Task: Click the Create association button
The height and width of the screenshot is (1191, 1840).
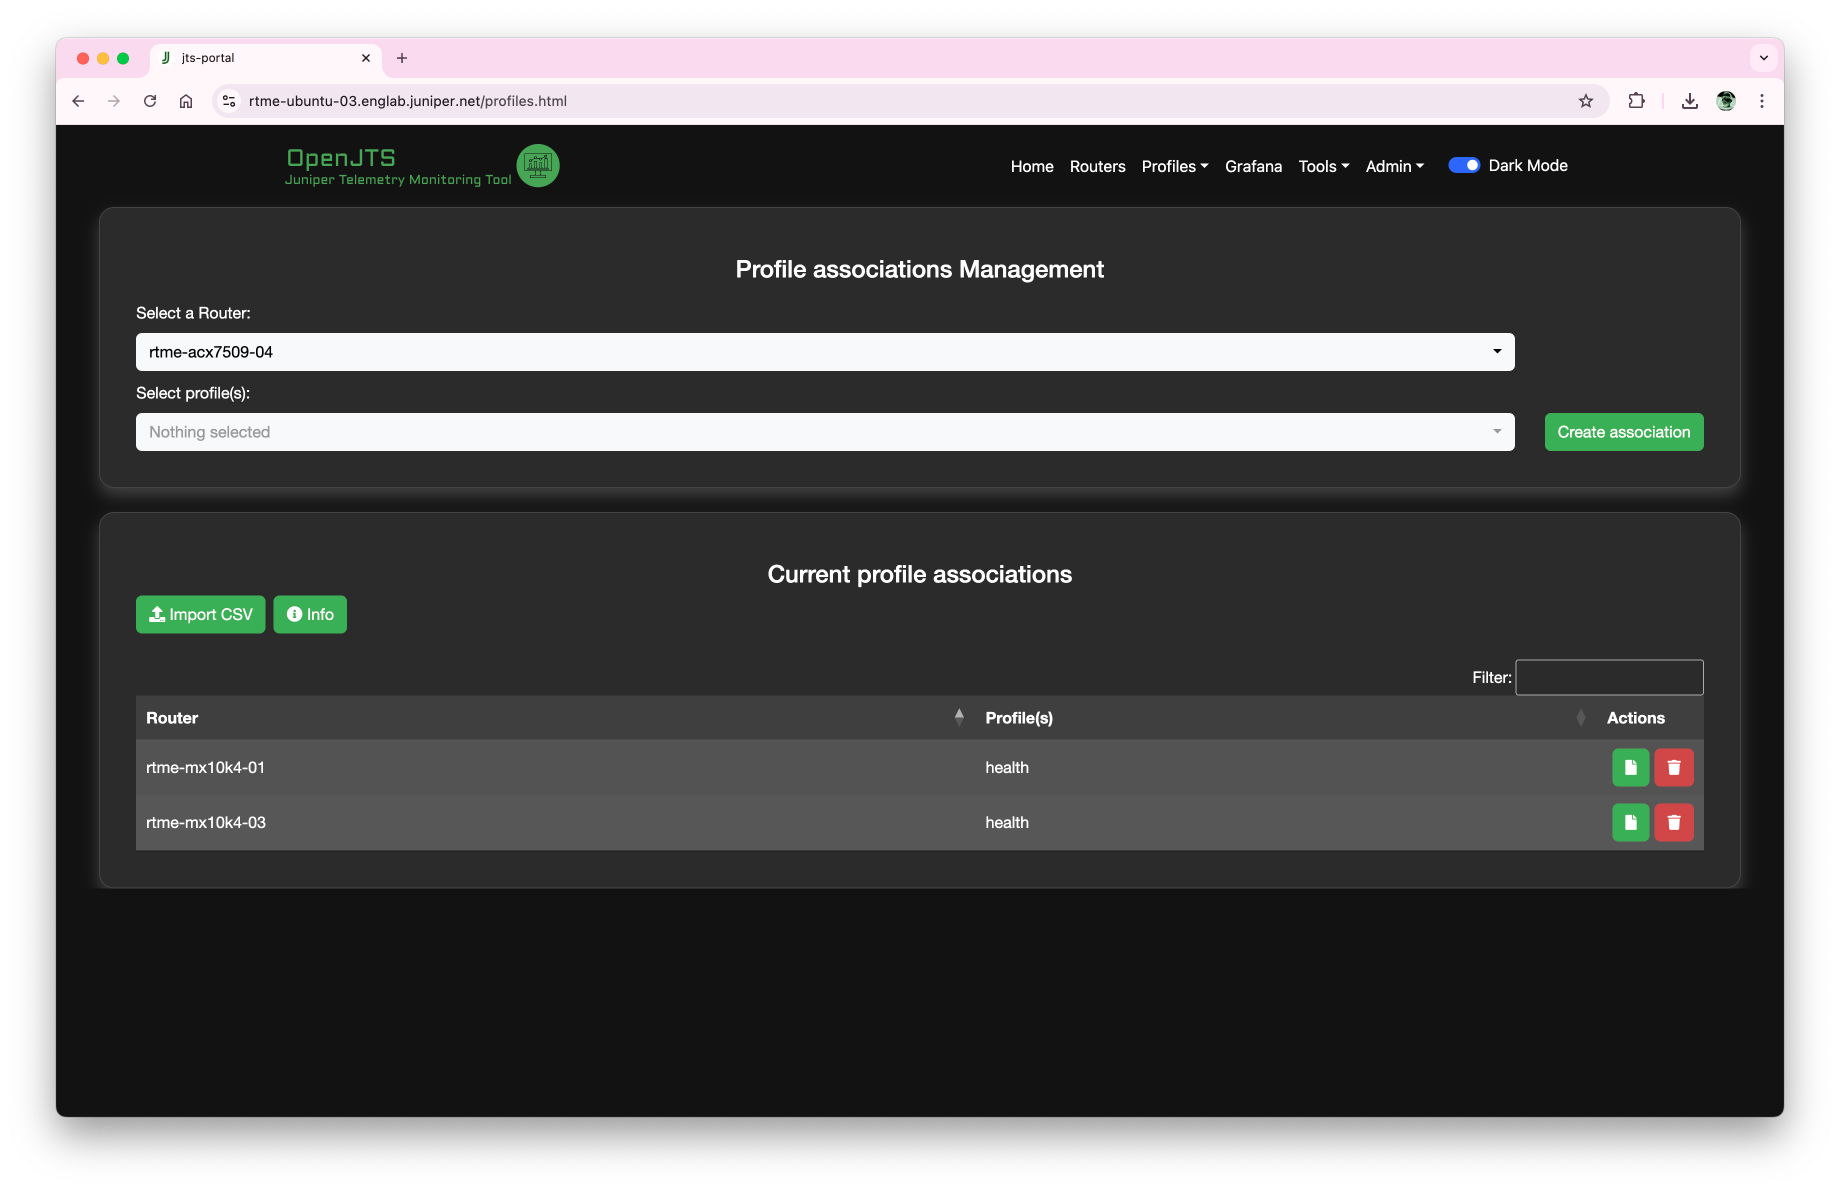Action: coord(1623,432)
